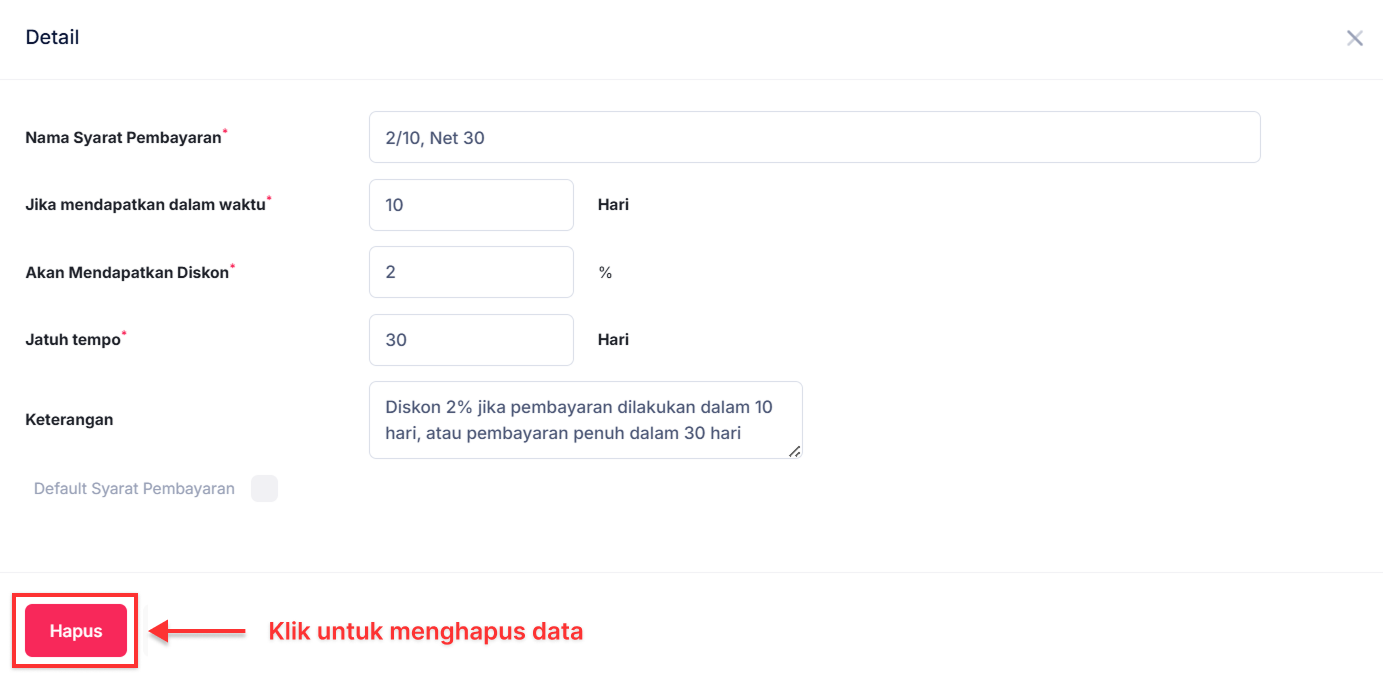Click the Jatuh tempo field showing 30
This screenshot has height=681, width=1383.
[x=470, y=339]
